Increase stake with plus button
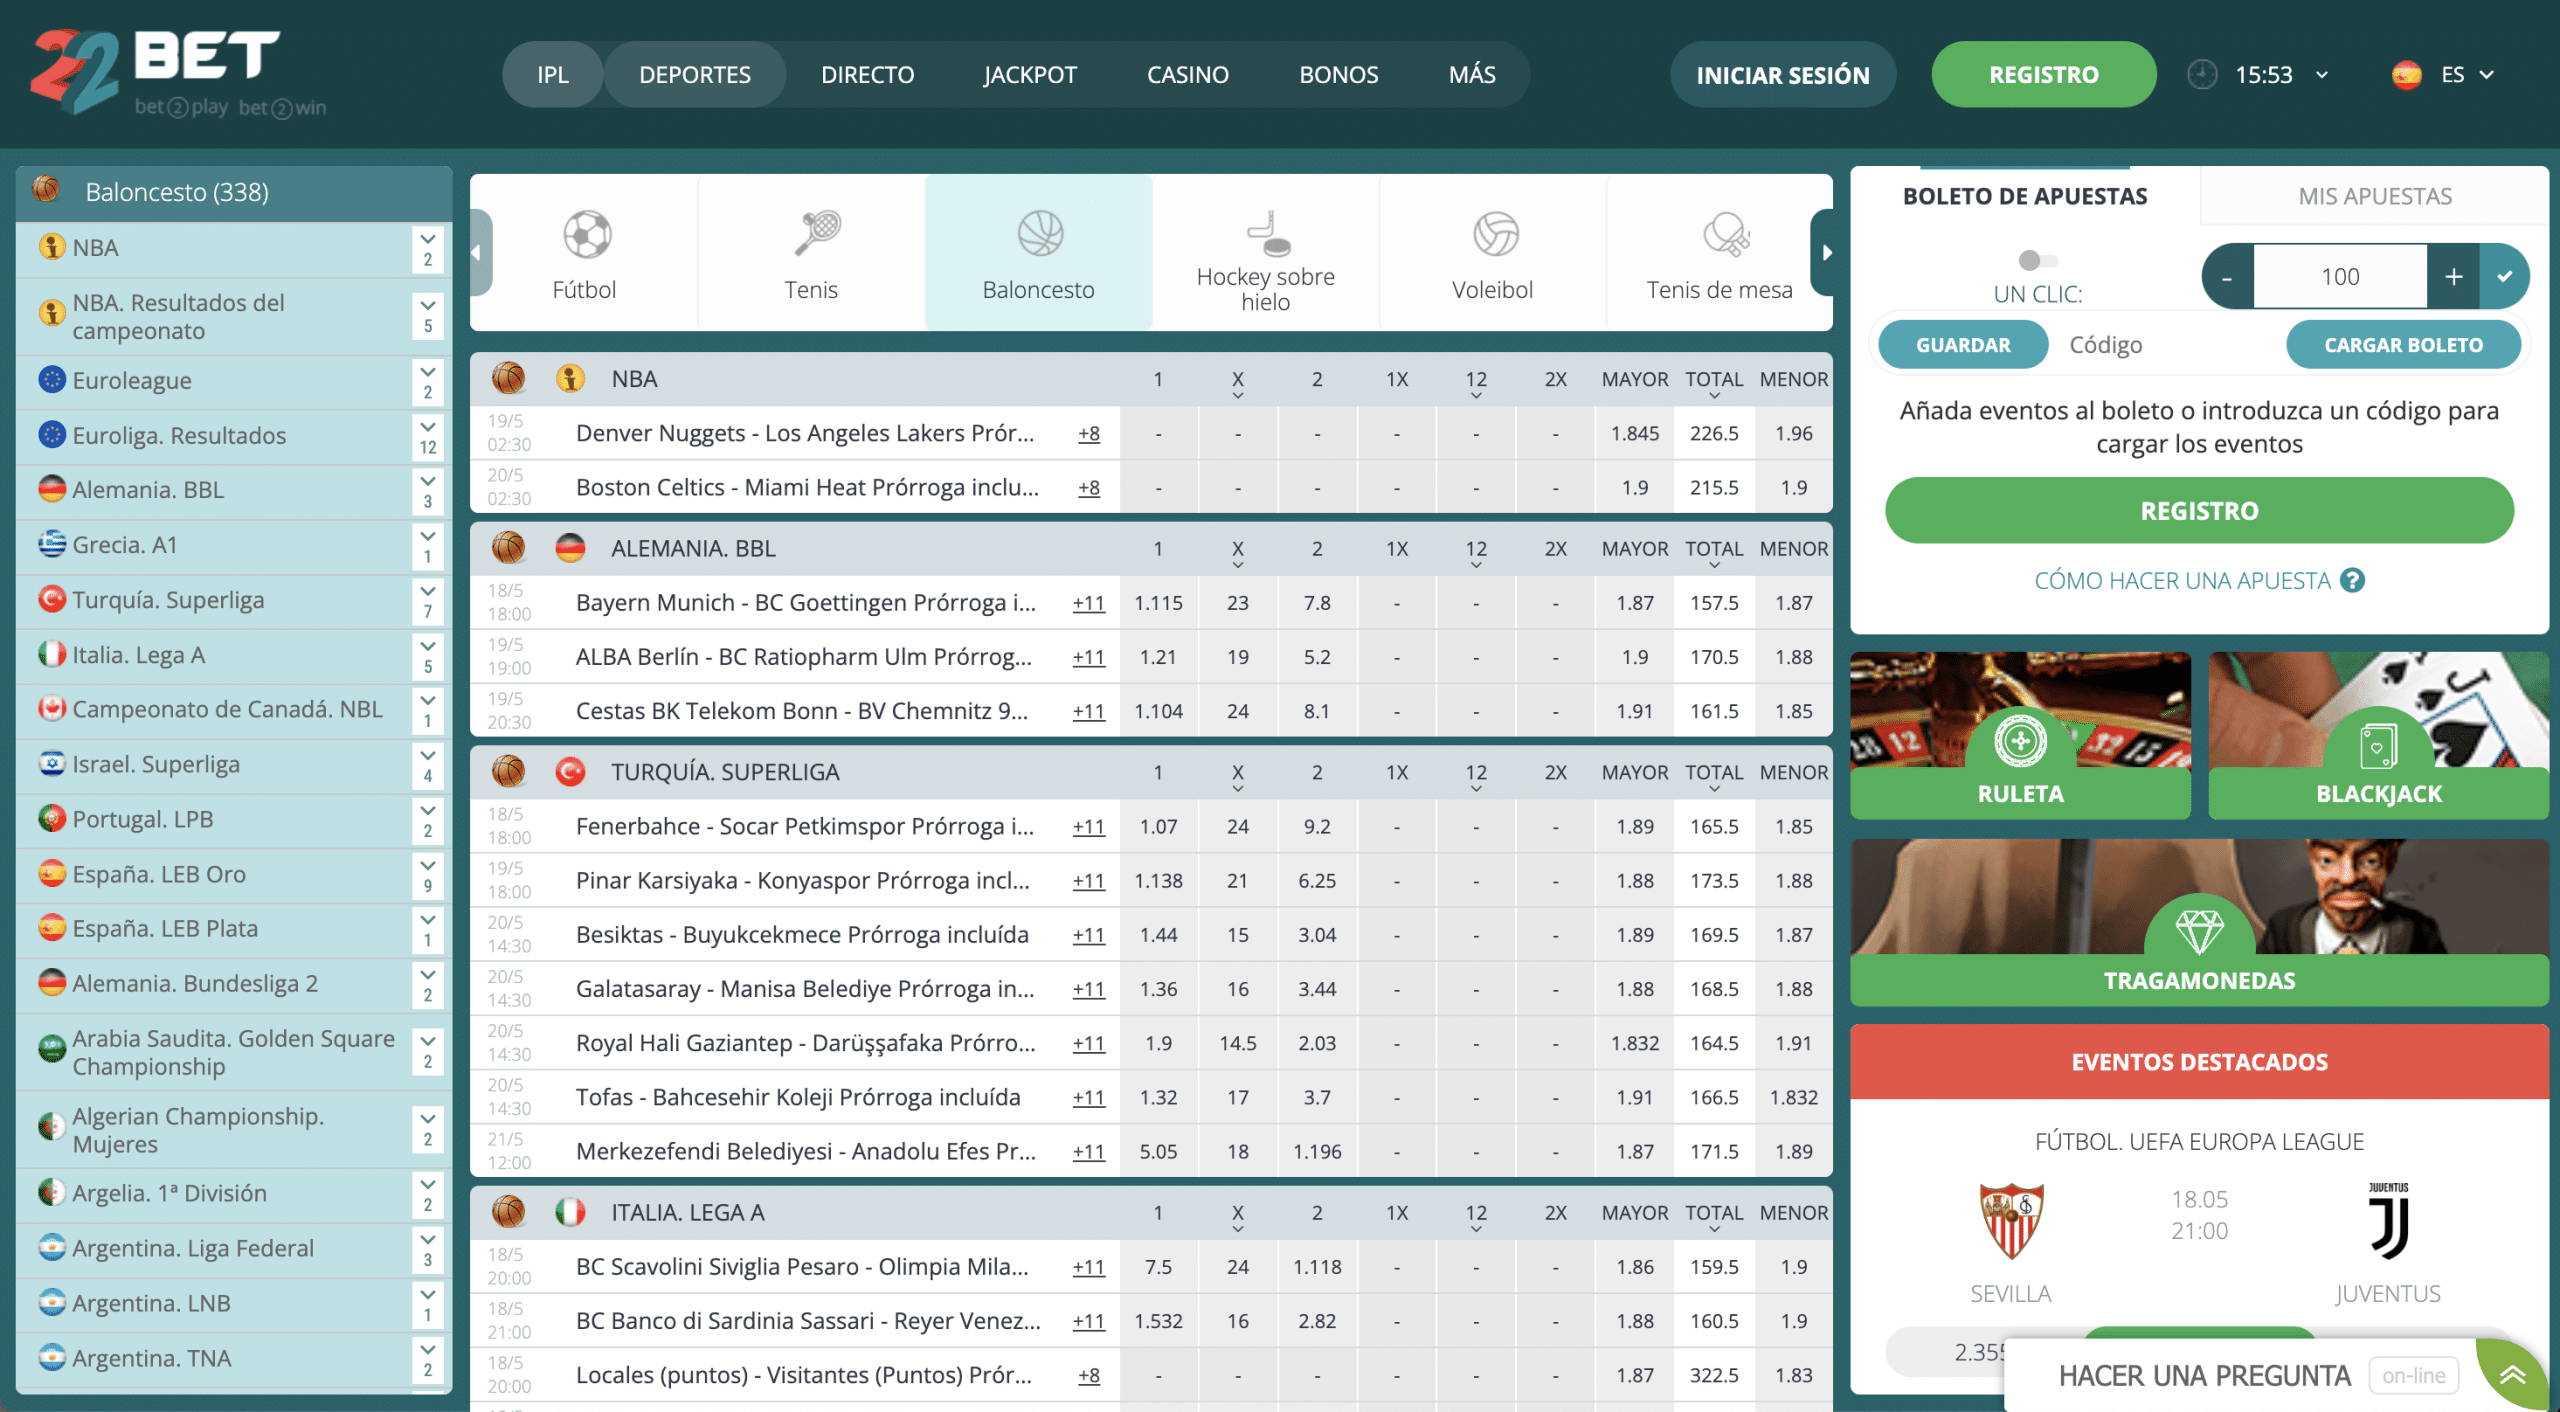The width and height of the screenshot is (2560, 1412). [x=2453, y=276]
